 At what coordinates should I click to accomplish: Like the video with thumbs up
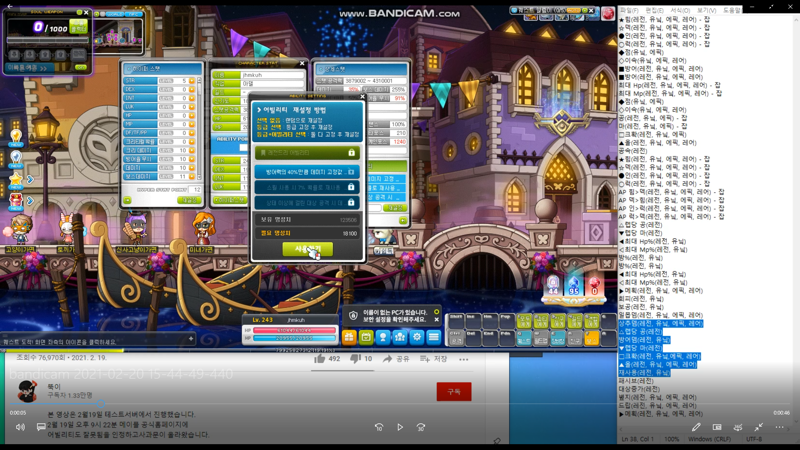(x=320, y=359)
